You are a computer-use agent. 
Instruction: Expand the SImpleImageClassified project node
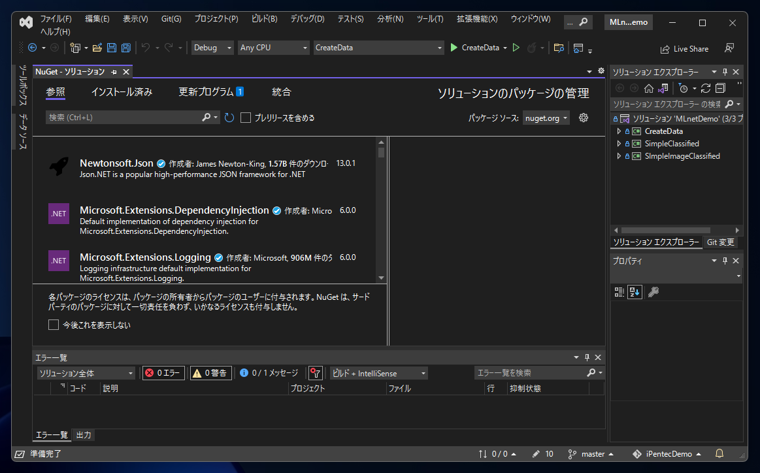point(618,156)
